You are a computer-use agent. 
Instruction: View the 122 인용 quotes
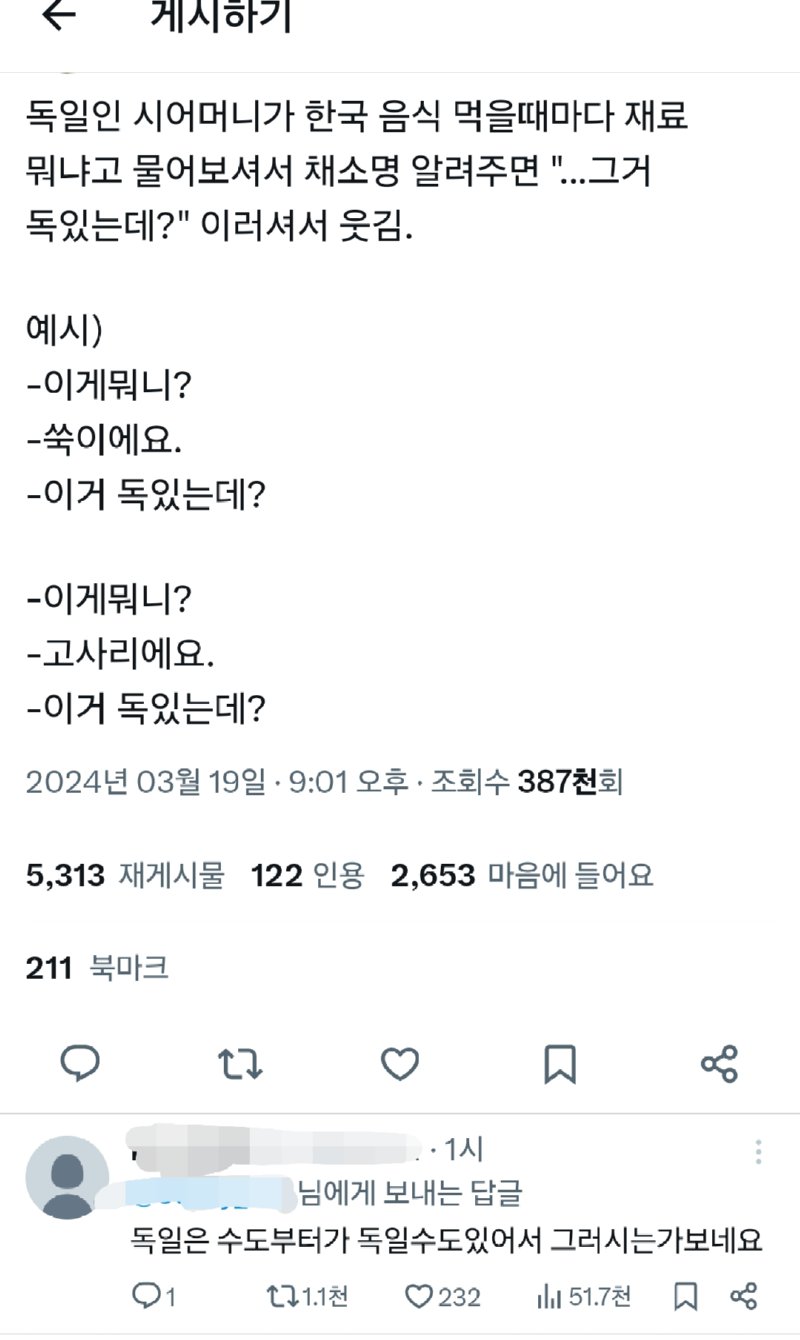(x=307, y=876)
